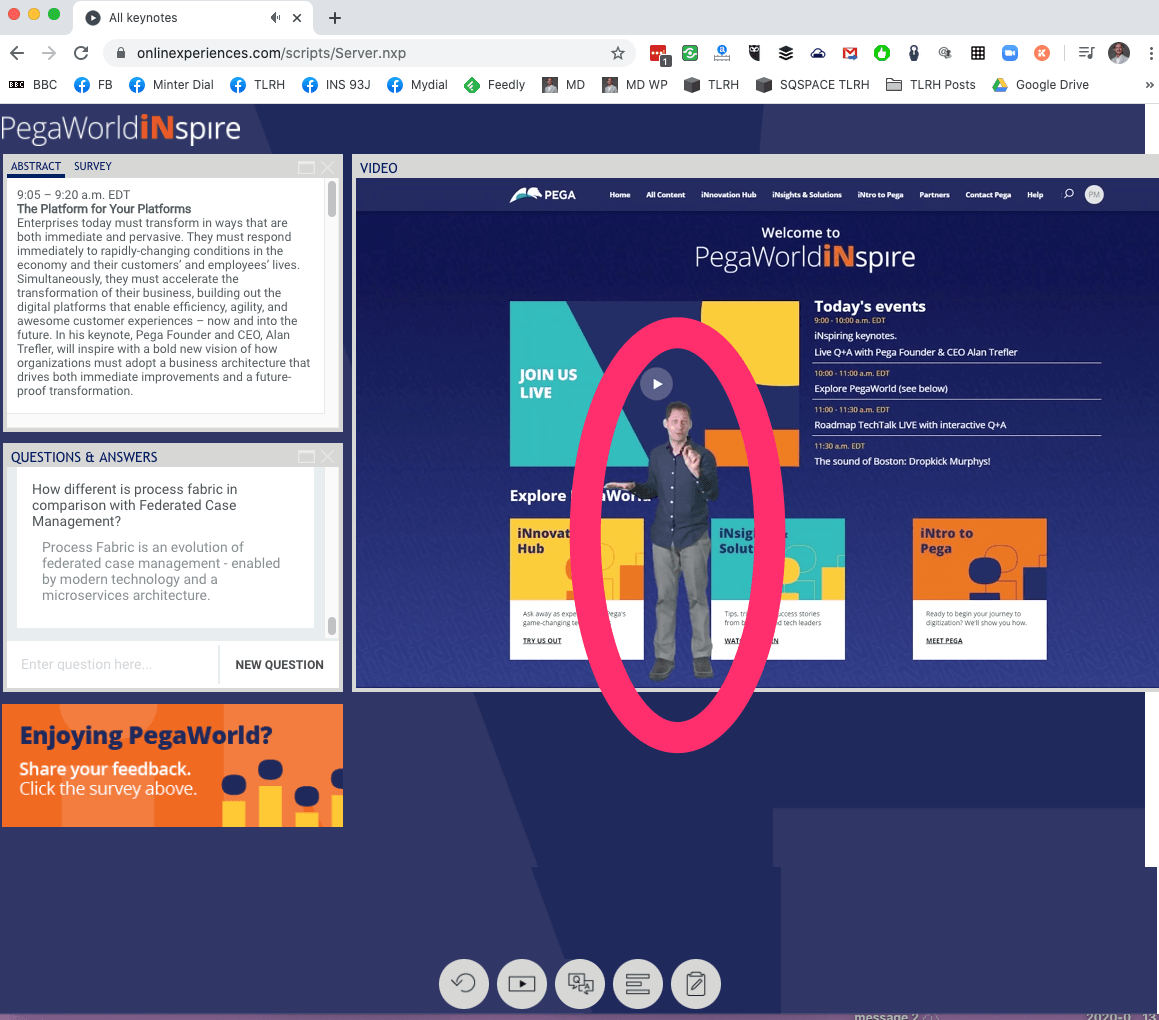Go back using the browser back arrow
This screenshot has height=1020, width=1159.
click(17, 53)
